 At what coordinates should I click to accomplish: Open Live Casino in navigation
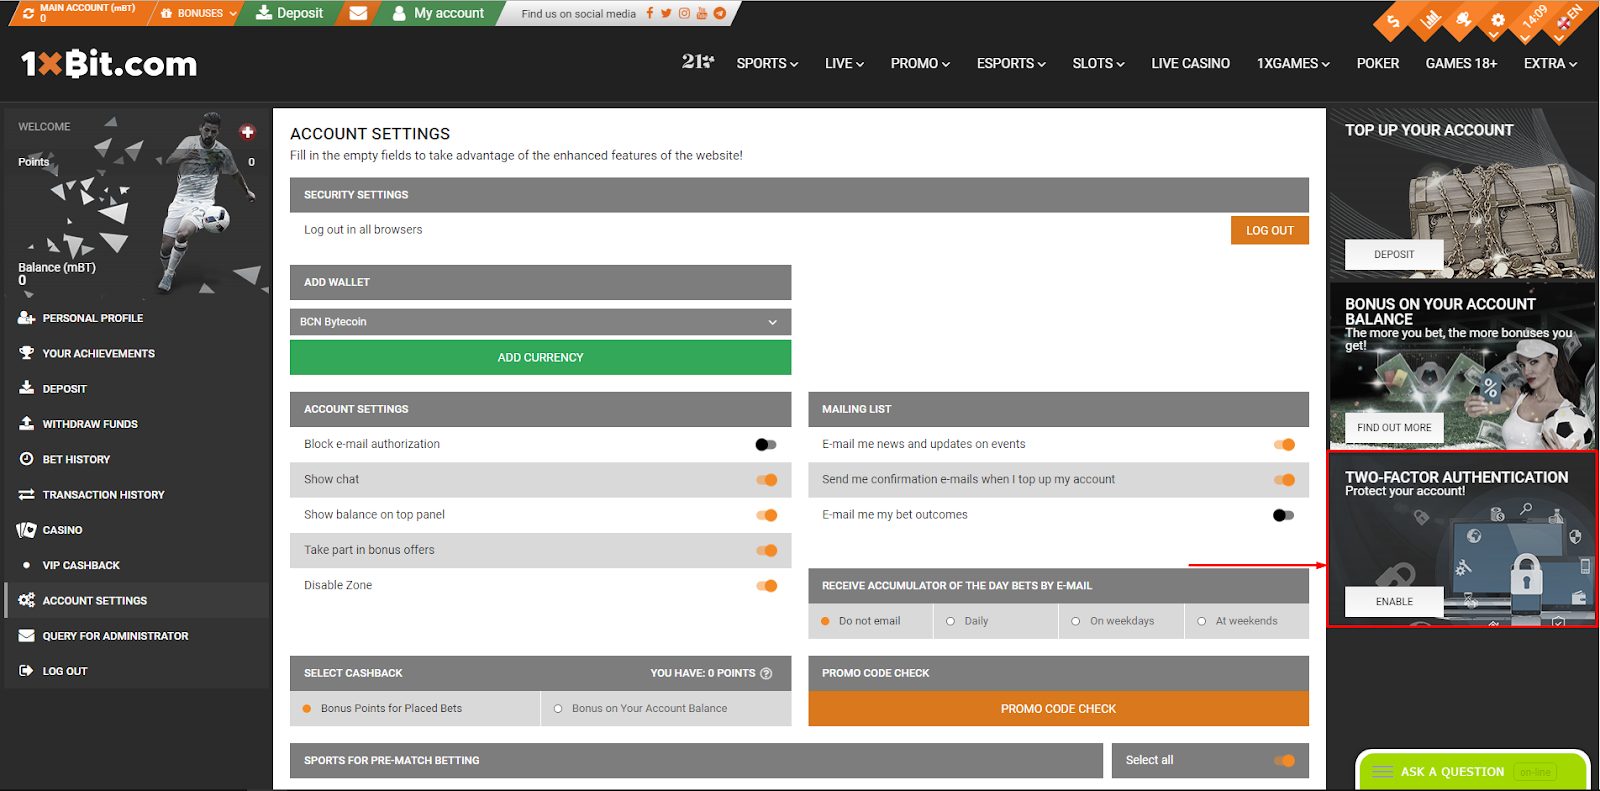coord(1190,63)
